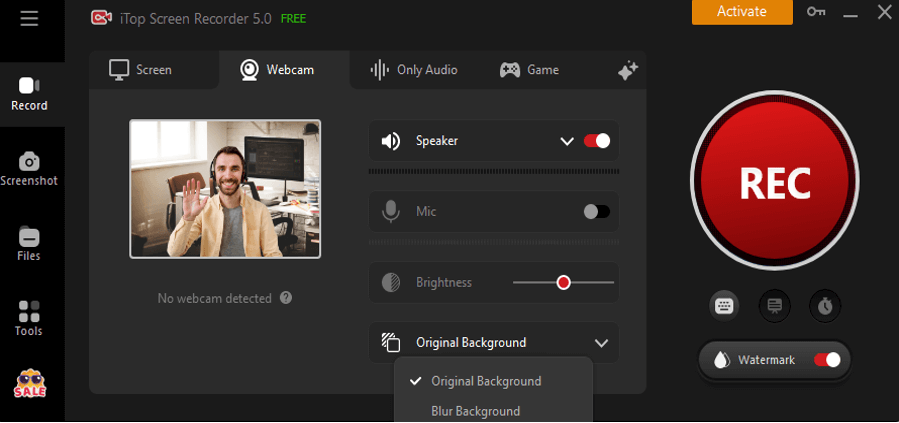This screenshot has width=899, height=423.
Task: Open the timer stopwatch icon under REC
Action: coord(825,306)
